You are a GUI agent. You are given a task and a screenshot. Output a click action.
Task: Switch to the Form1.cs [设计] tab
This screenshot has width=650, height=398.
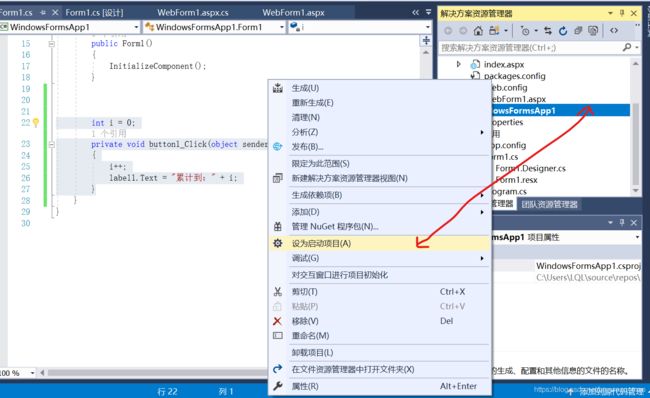95,12
